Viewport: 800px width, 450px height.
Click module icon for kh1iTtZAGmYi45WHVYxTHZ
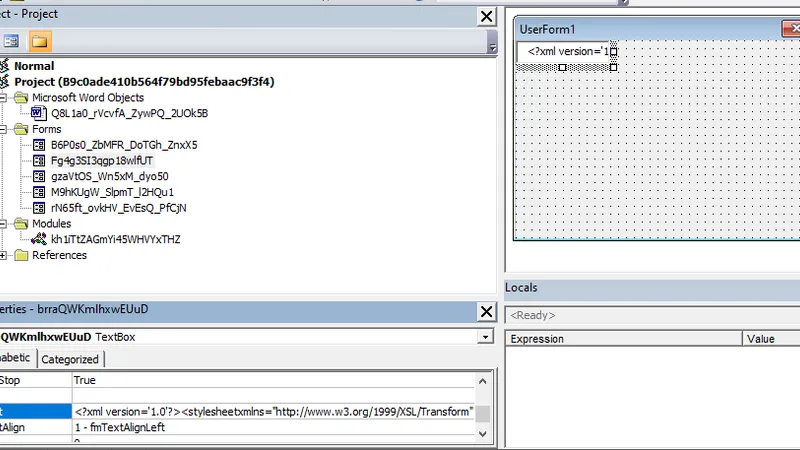point(39,239)
